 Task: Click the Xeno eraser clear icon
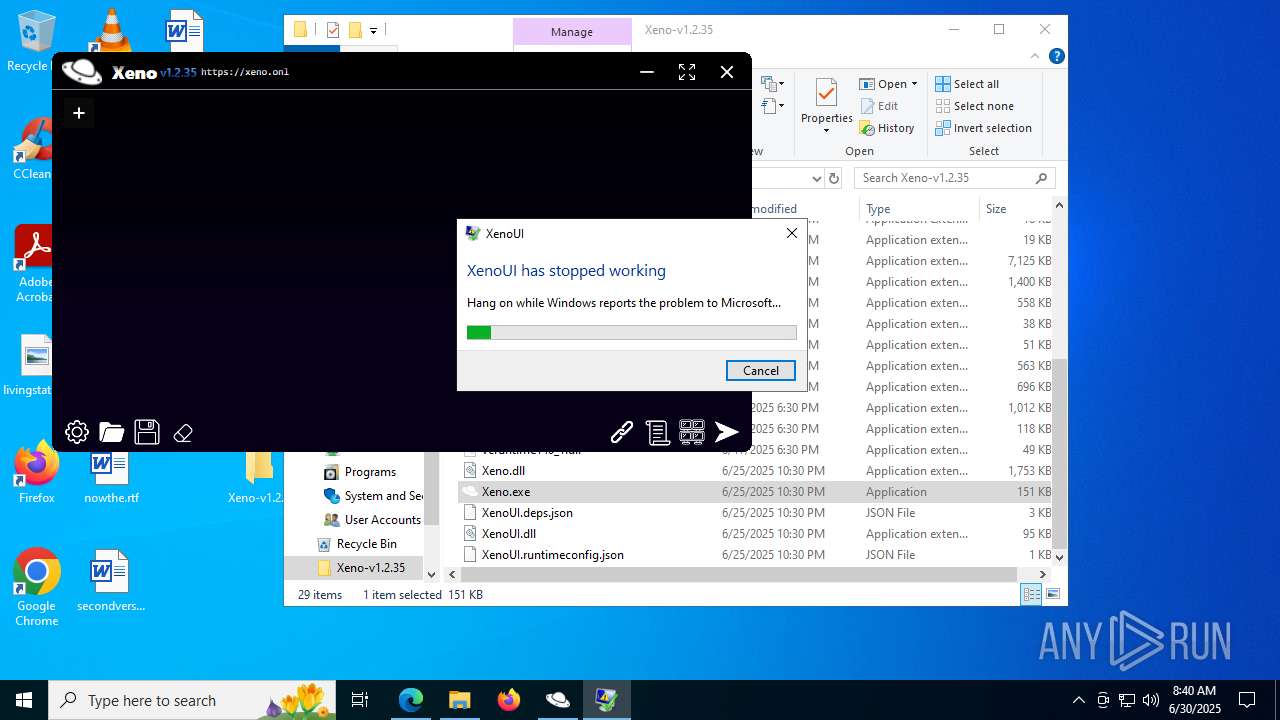pos(183,433)
